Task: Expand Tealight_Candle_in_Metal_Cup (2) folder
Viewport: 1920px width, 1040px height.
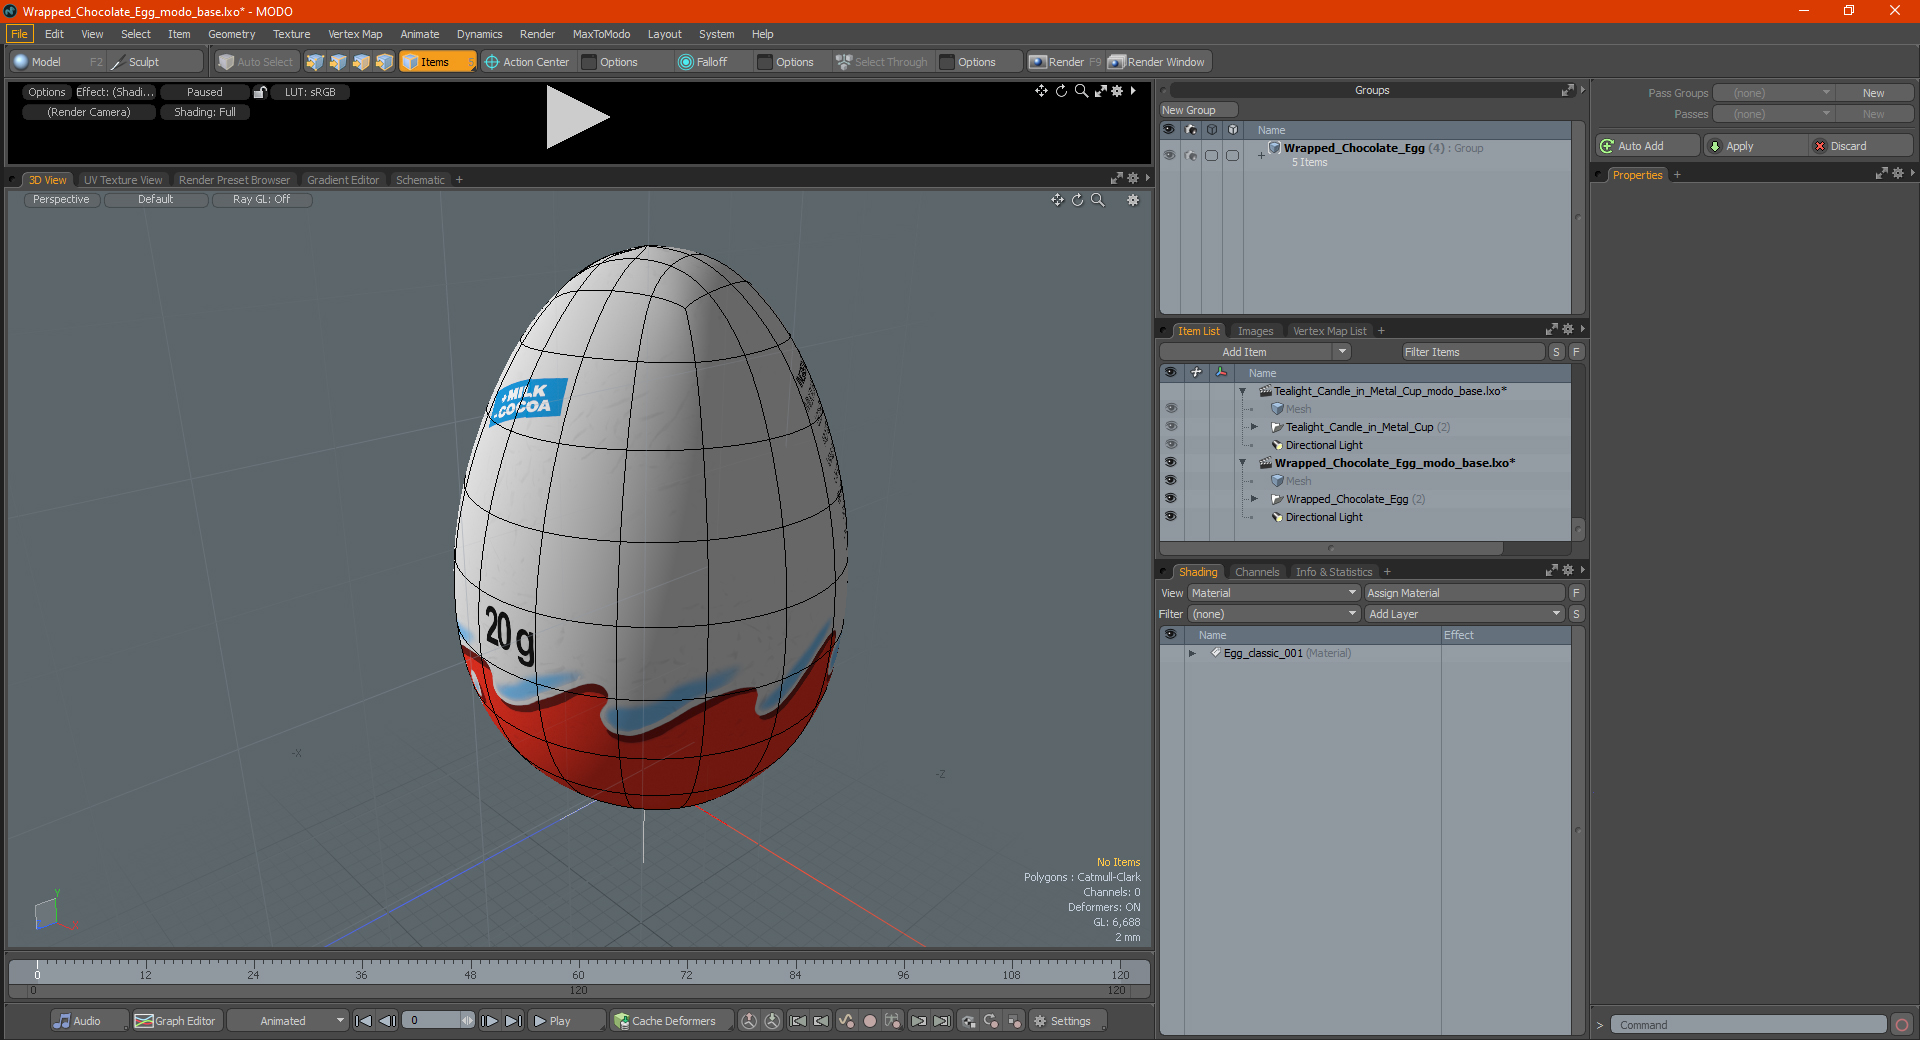Action: [1254, 427]
